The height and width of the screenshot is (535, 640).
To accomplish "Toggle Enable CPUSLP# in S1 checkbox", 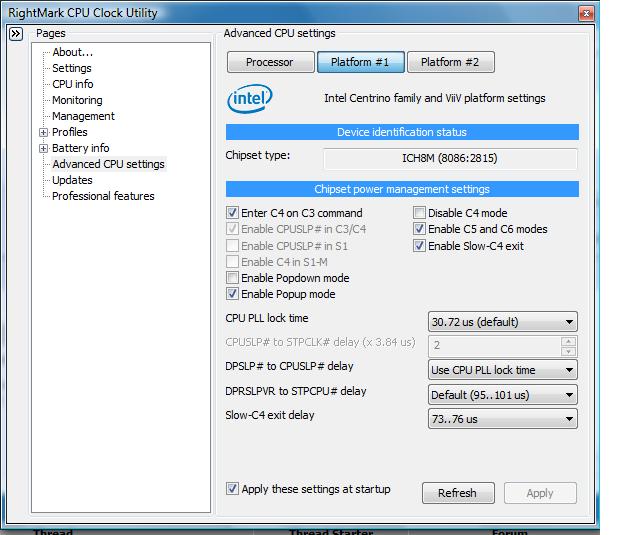I will tap(232, 246).
